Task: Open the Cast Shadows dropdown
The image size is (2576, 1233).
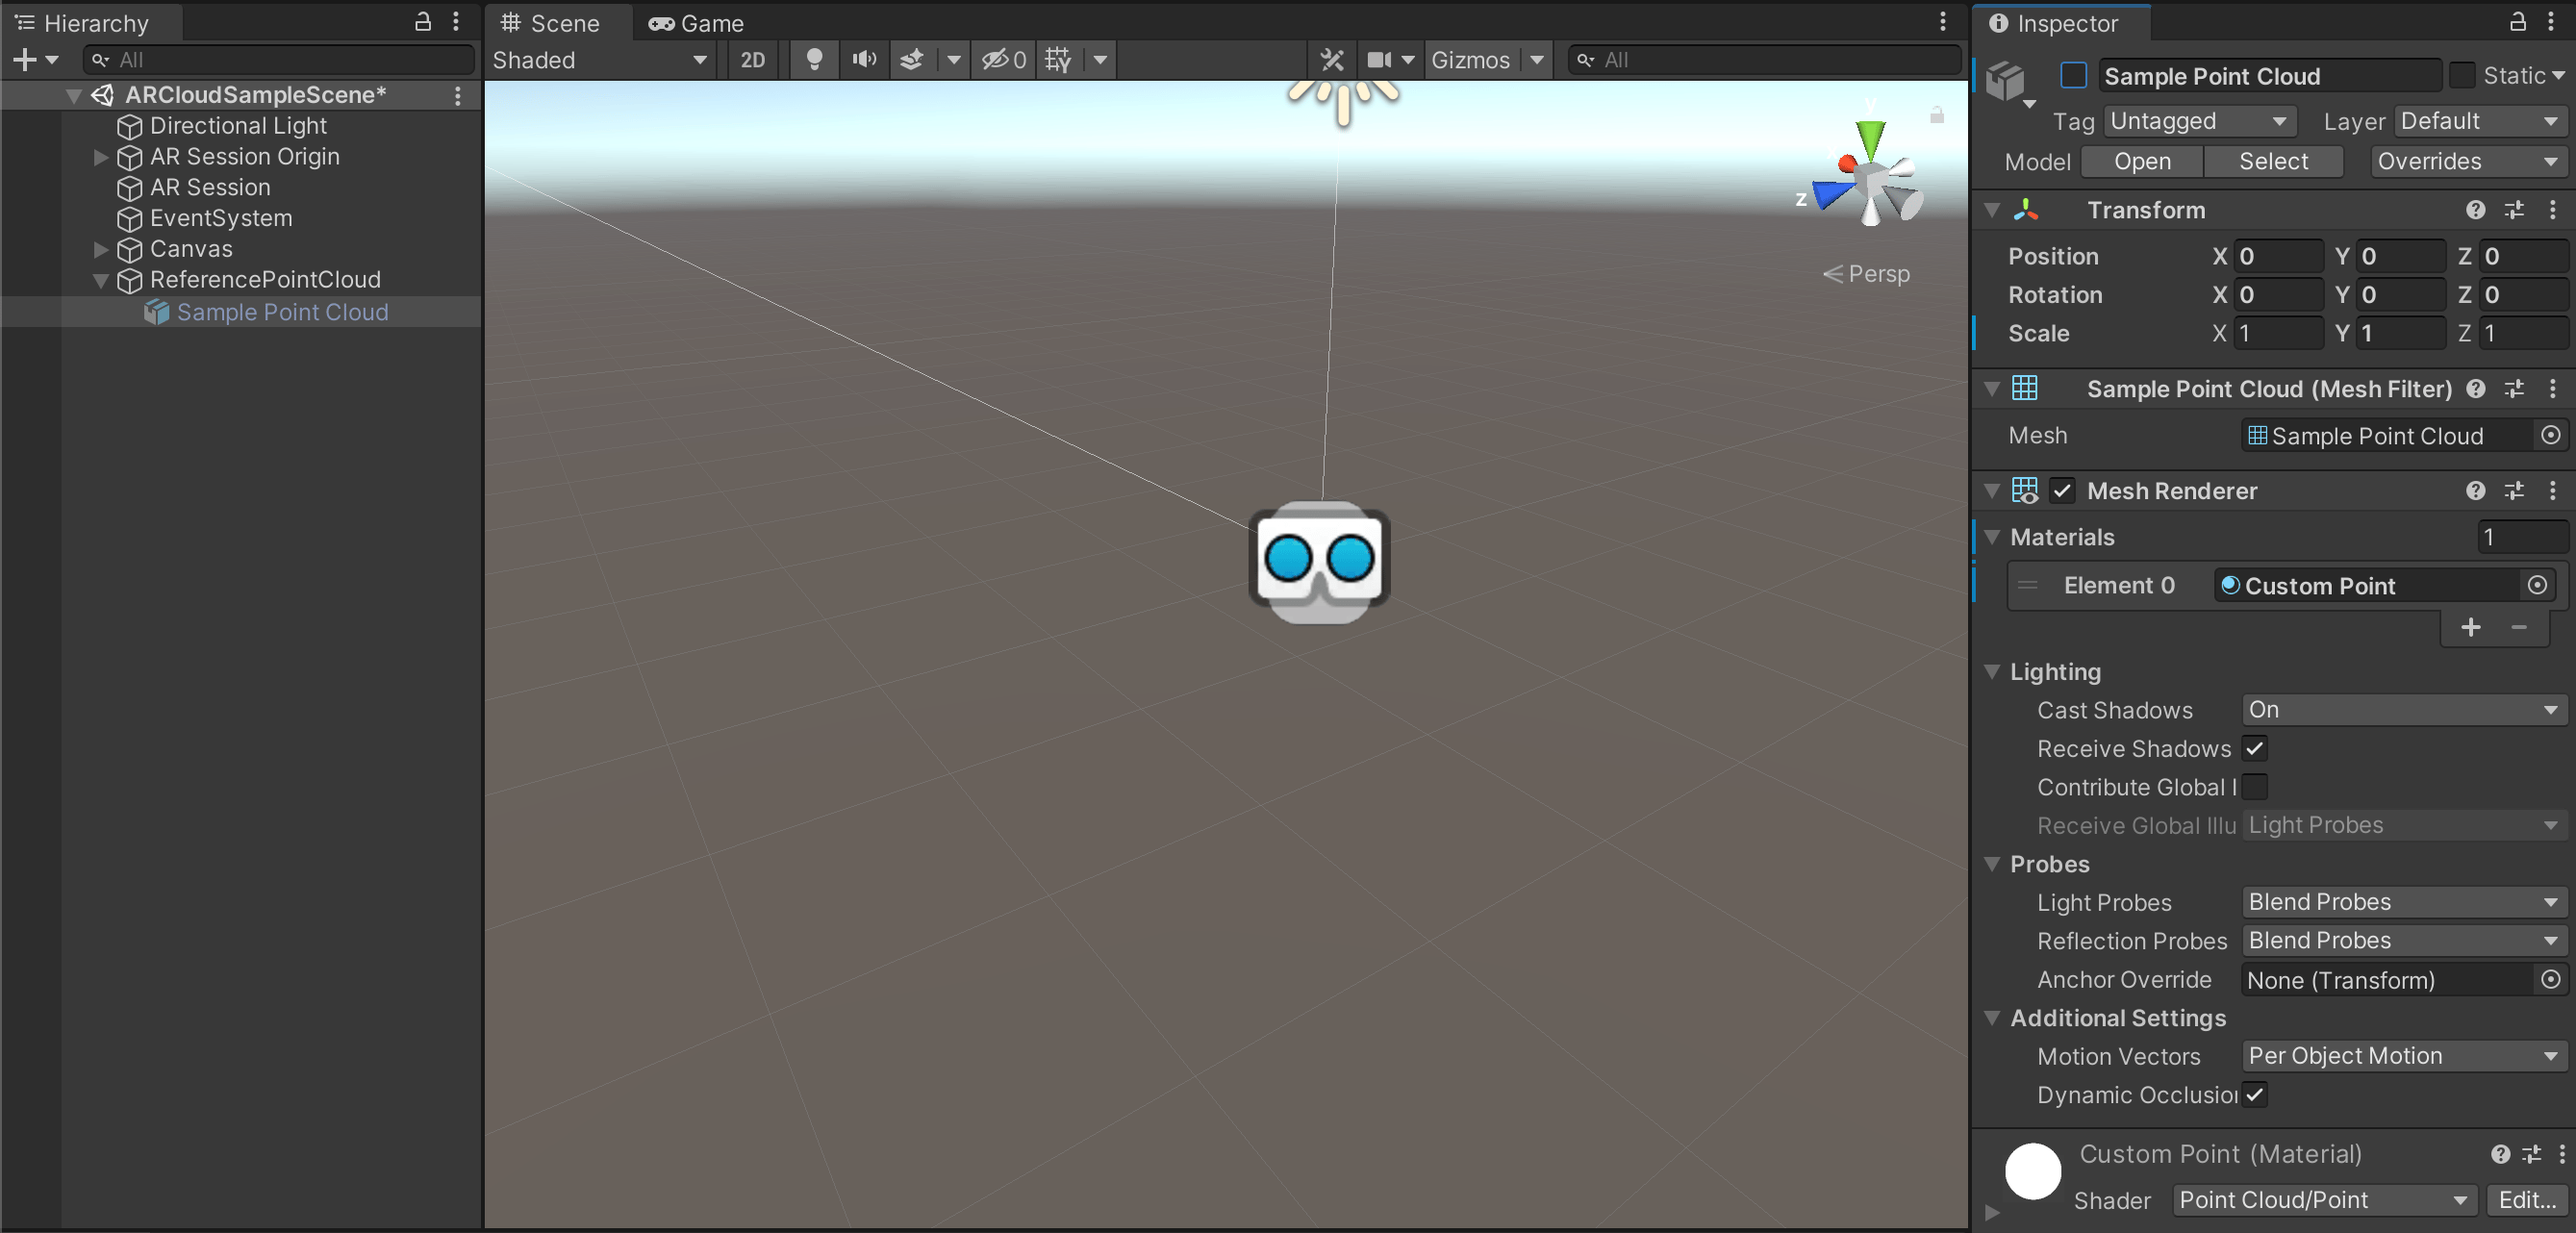Action: [x=2400, y=709]
